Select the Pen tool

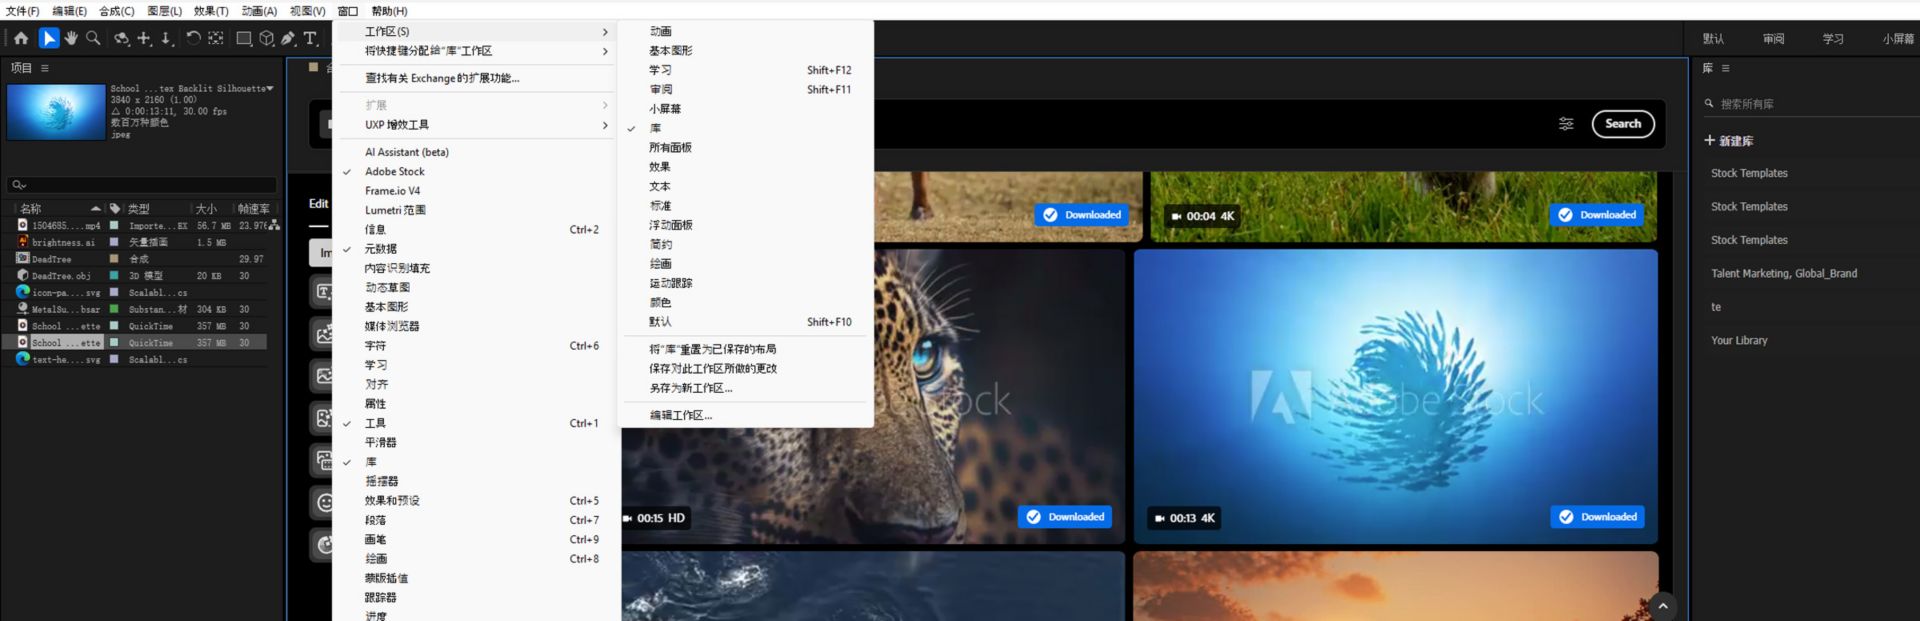(288, 38)
